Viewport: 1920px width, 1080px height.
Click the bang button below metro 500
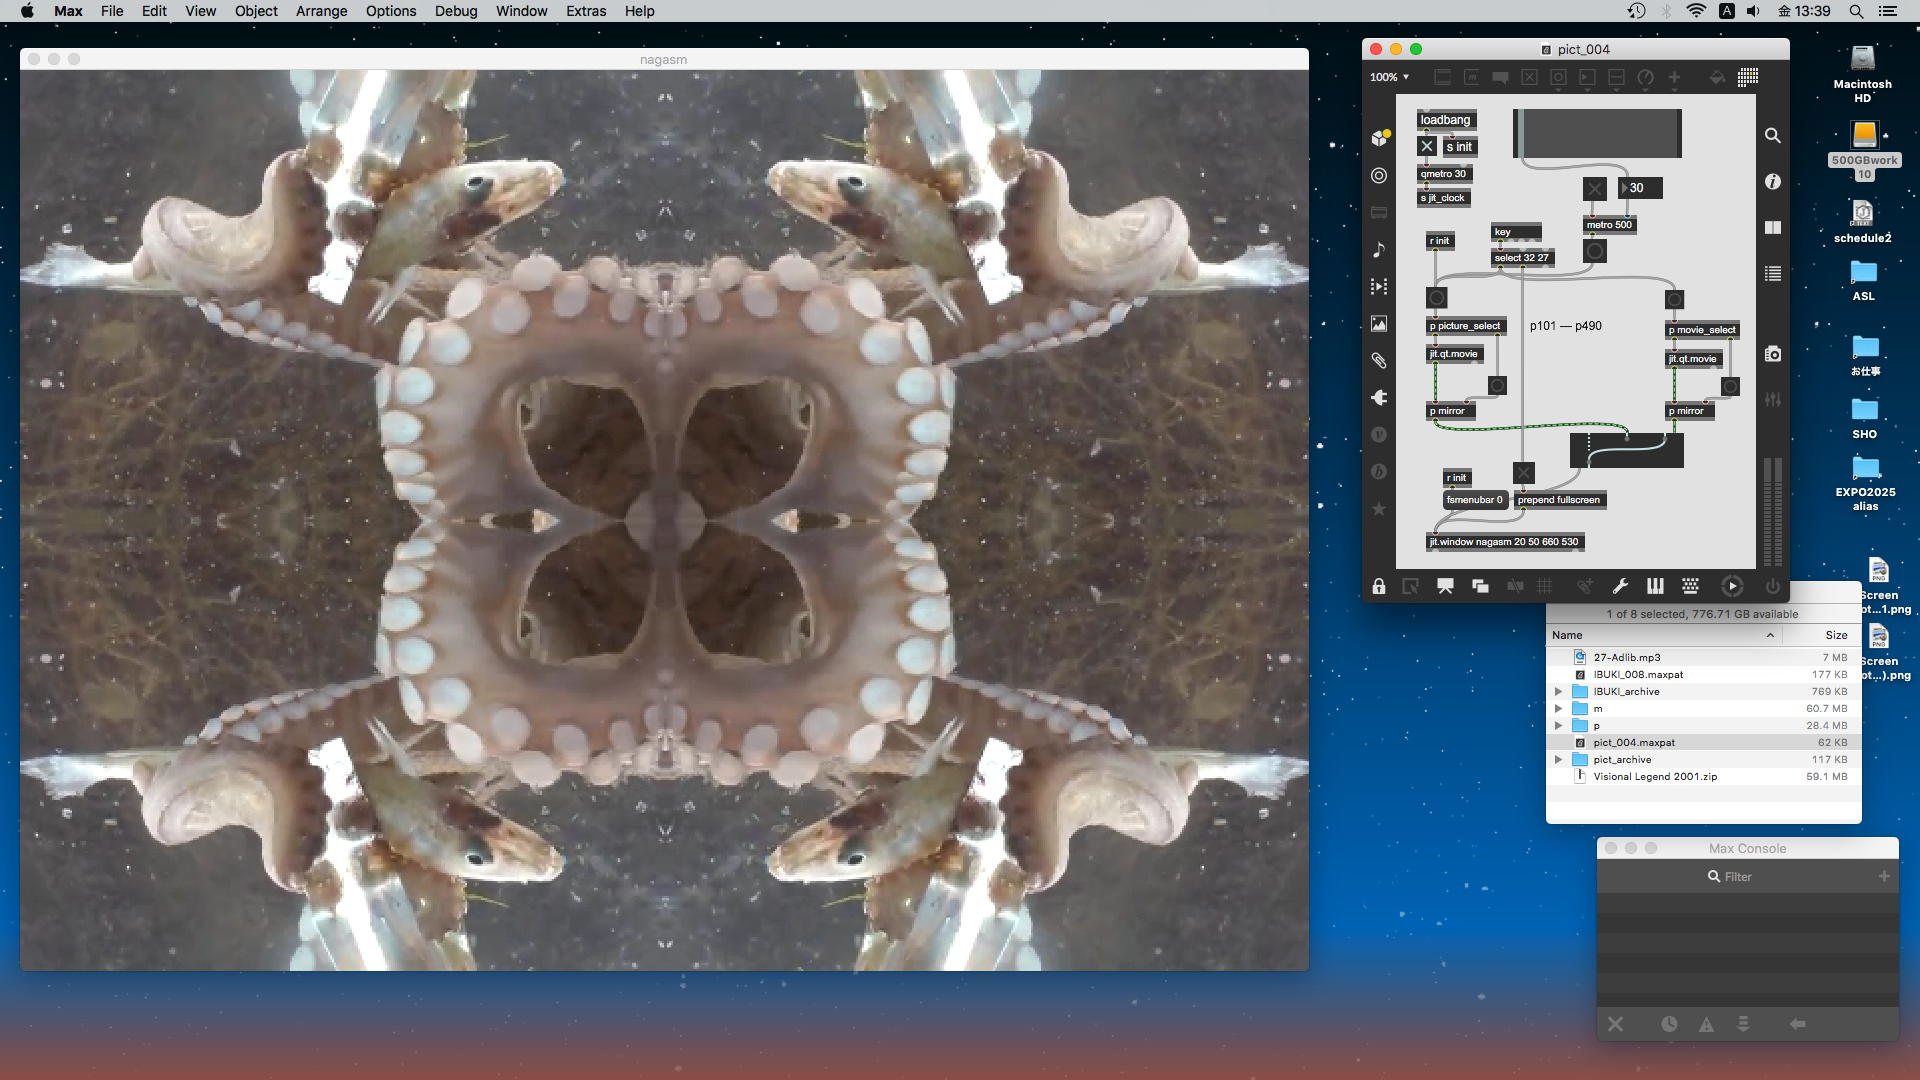click(x=1595, y=251)
